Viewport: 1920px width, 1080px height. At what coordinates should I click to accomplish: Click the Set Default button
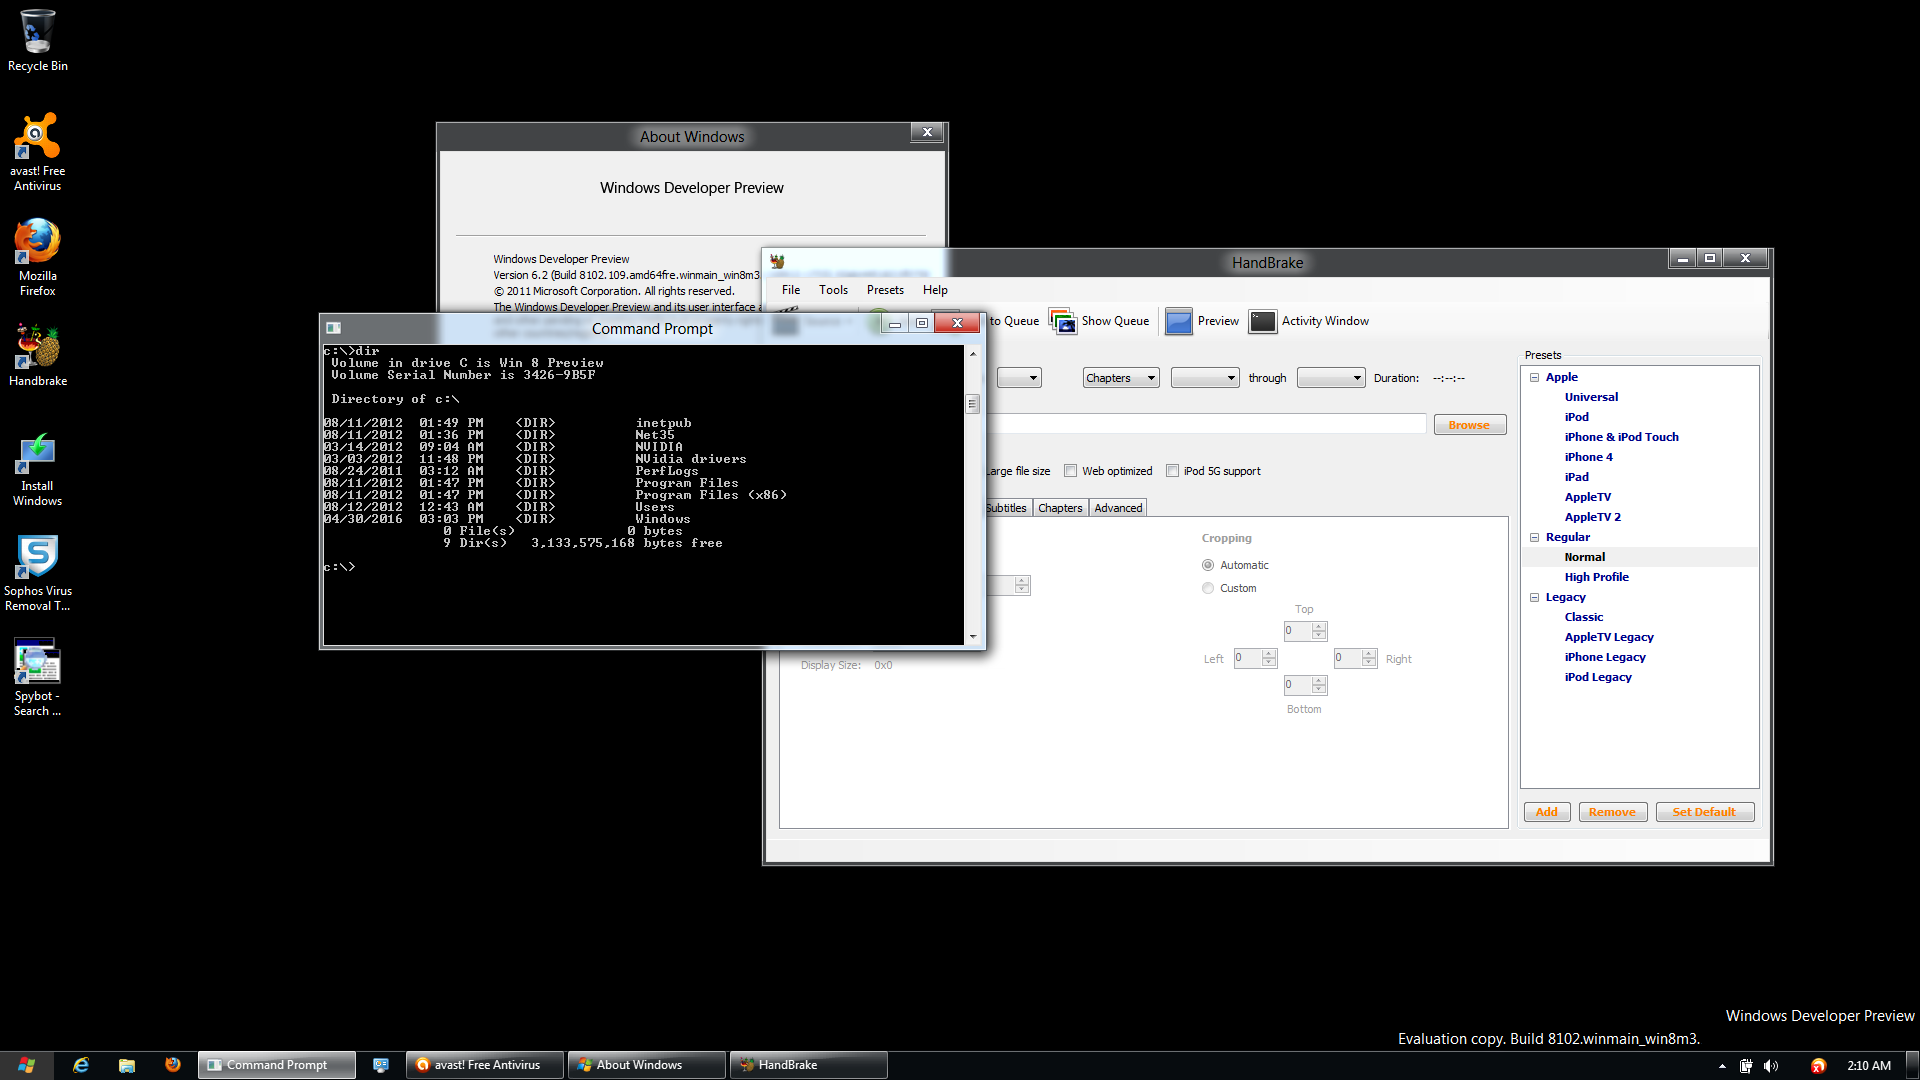click(1703, 812)
